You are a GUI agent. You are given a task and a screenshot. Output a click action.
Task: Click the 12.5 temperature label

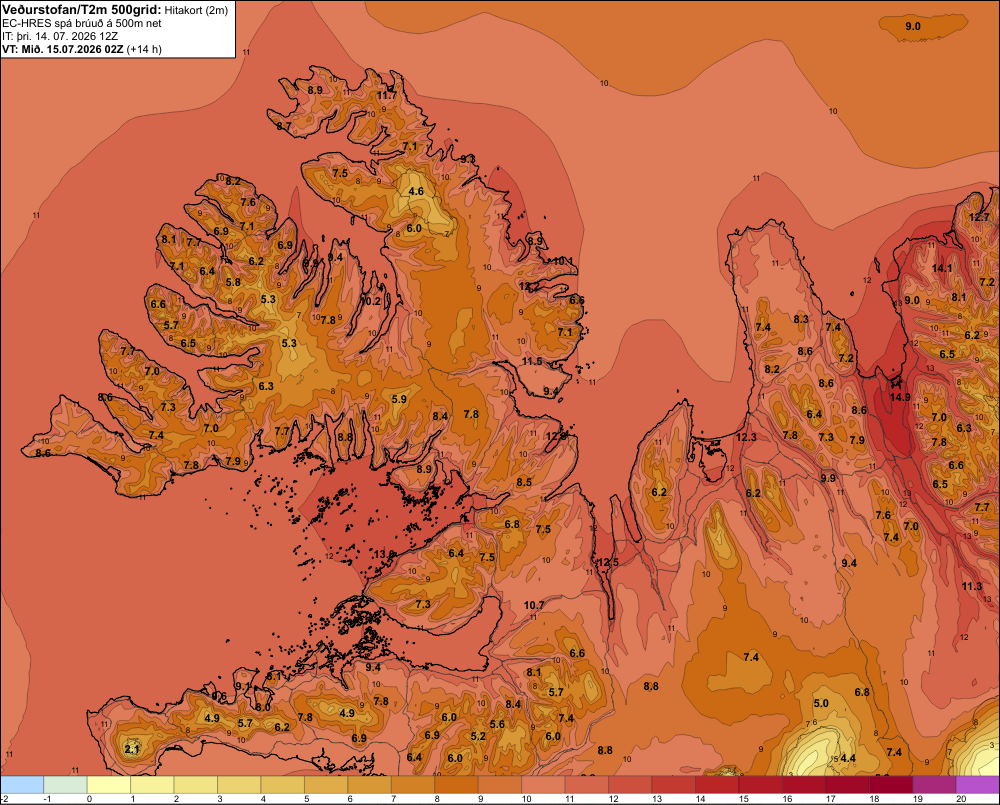tap(607, 562)
